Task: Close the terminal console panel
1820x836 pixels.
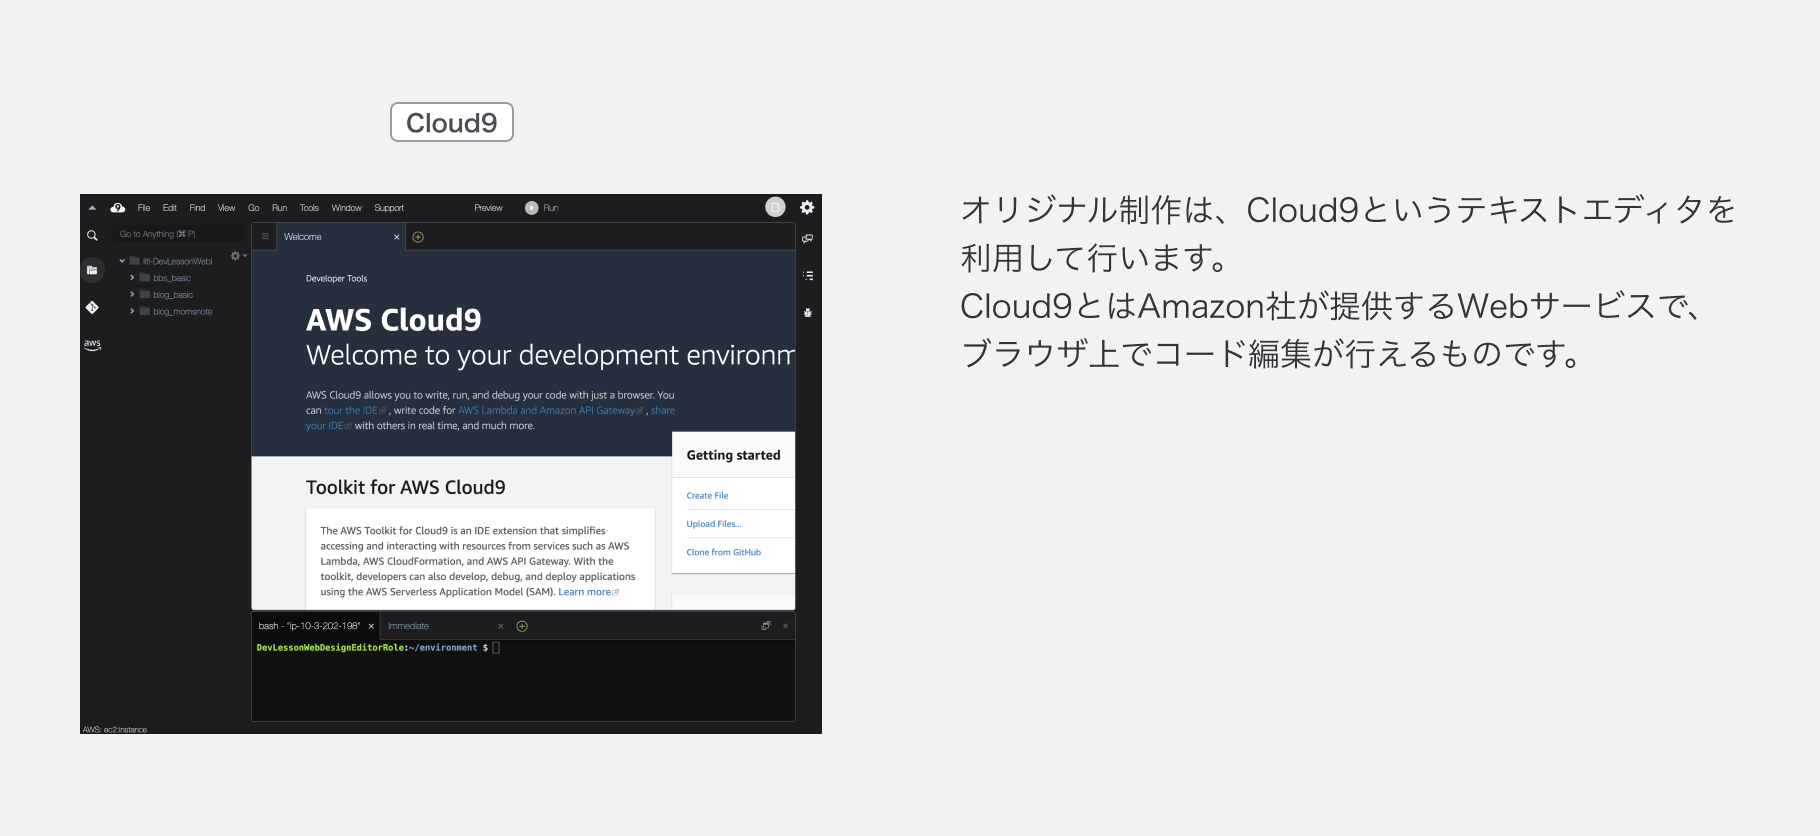Action: (786, 626)
